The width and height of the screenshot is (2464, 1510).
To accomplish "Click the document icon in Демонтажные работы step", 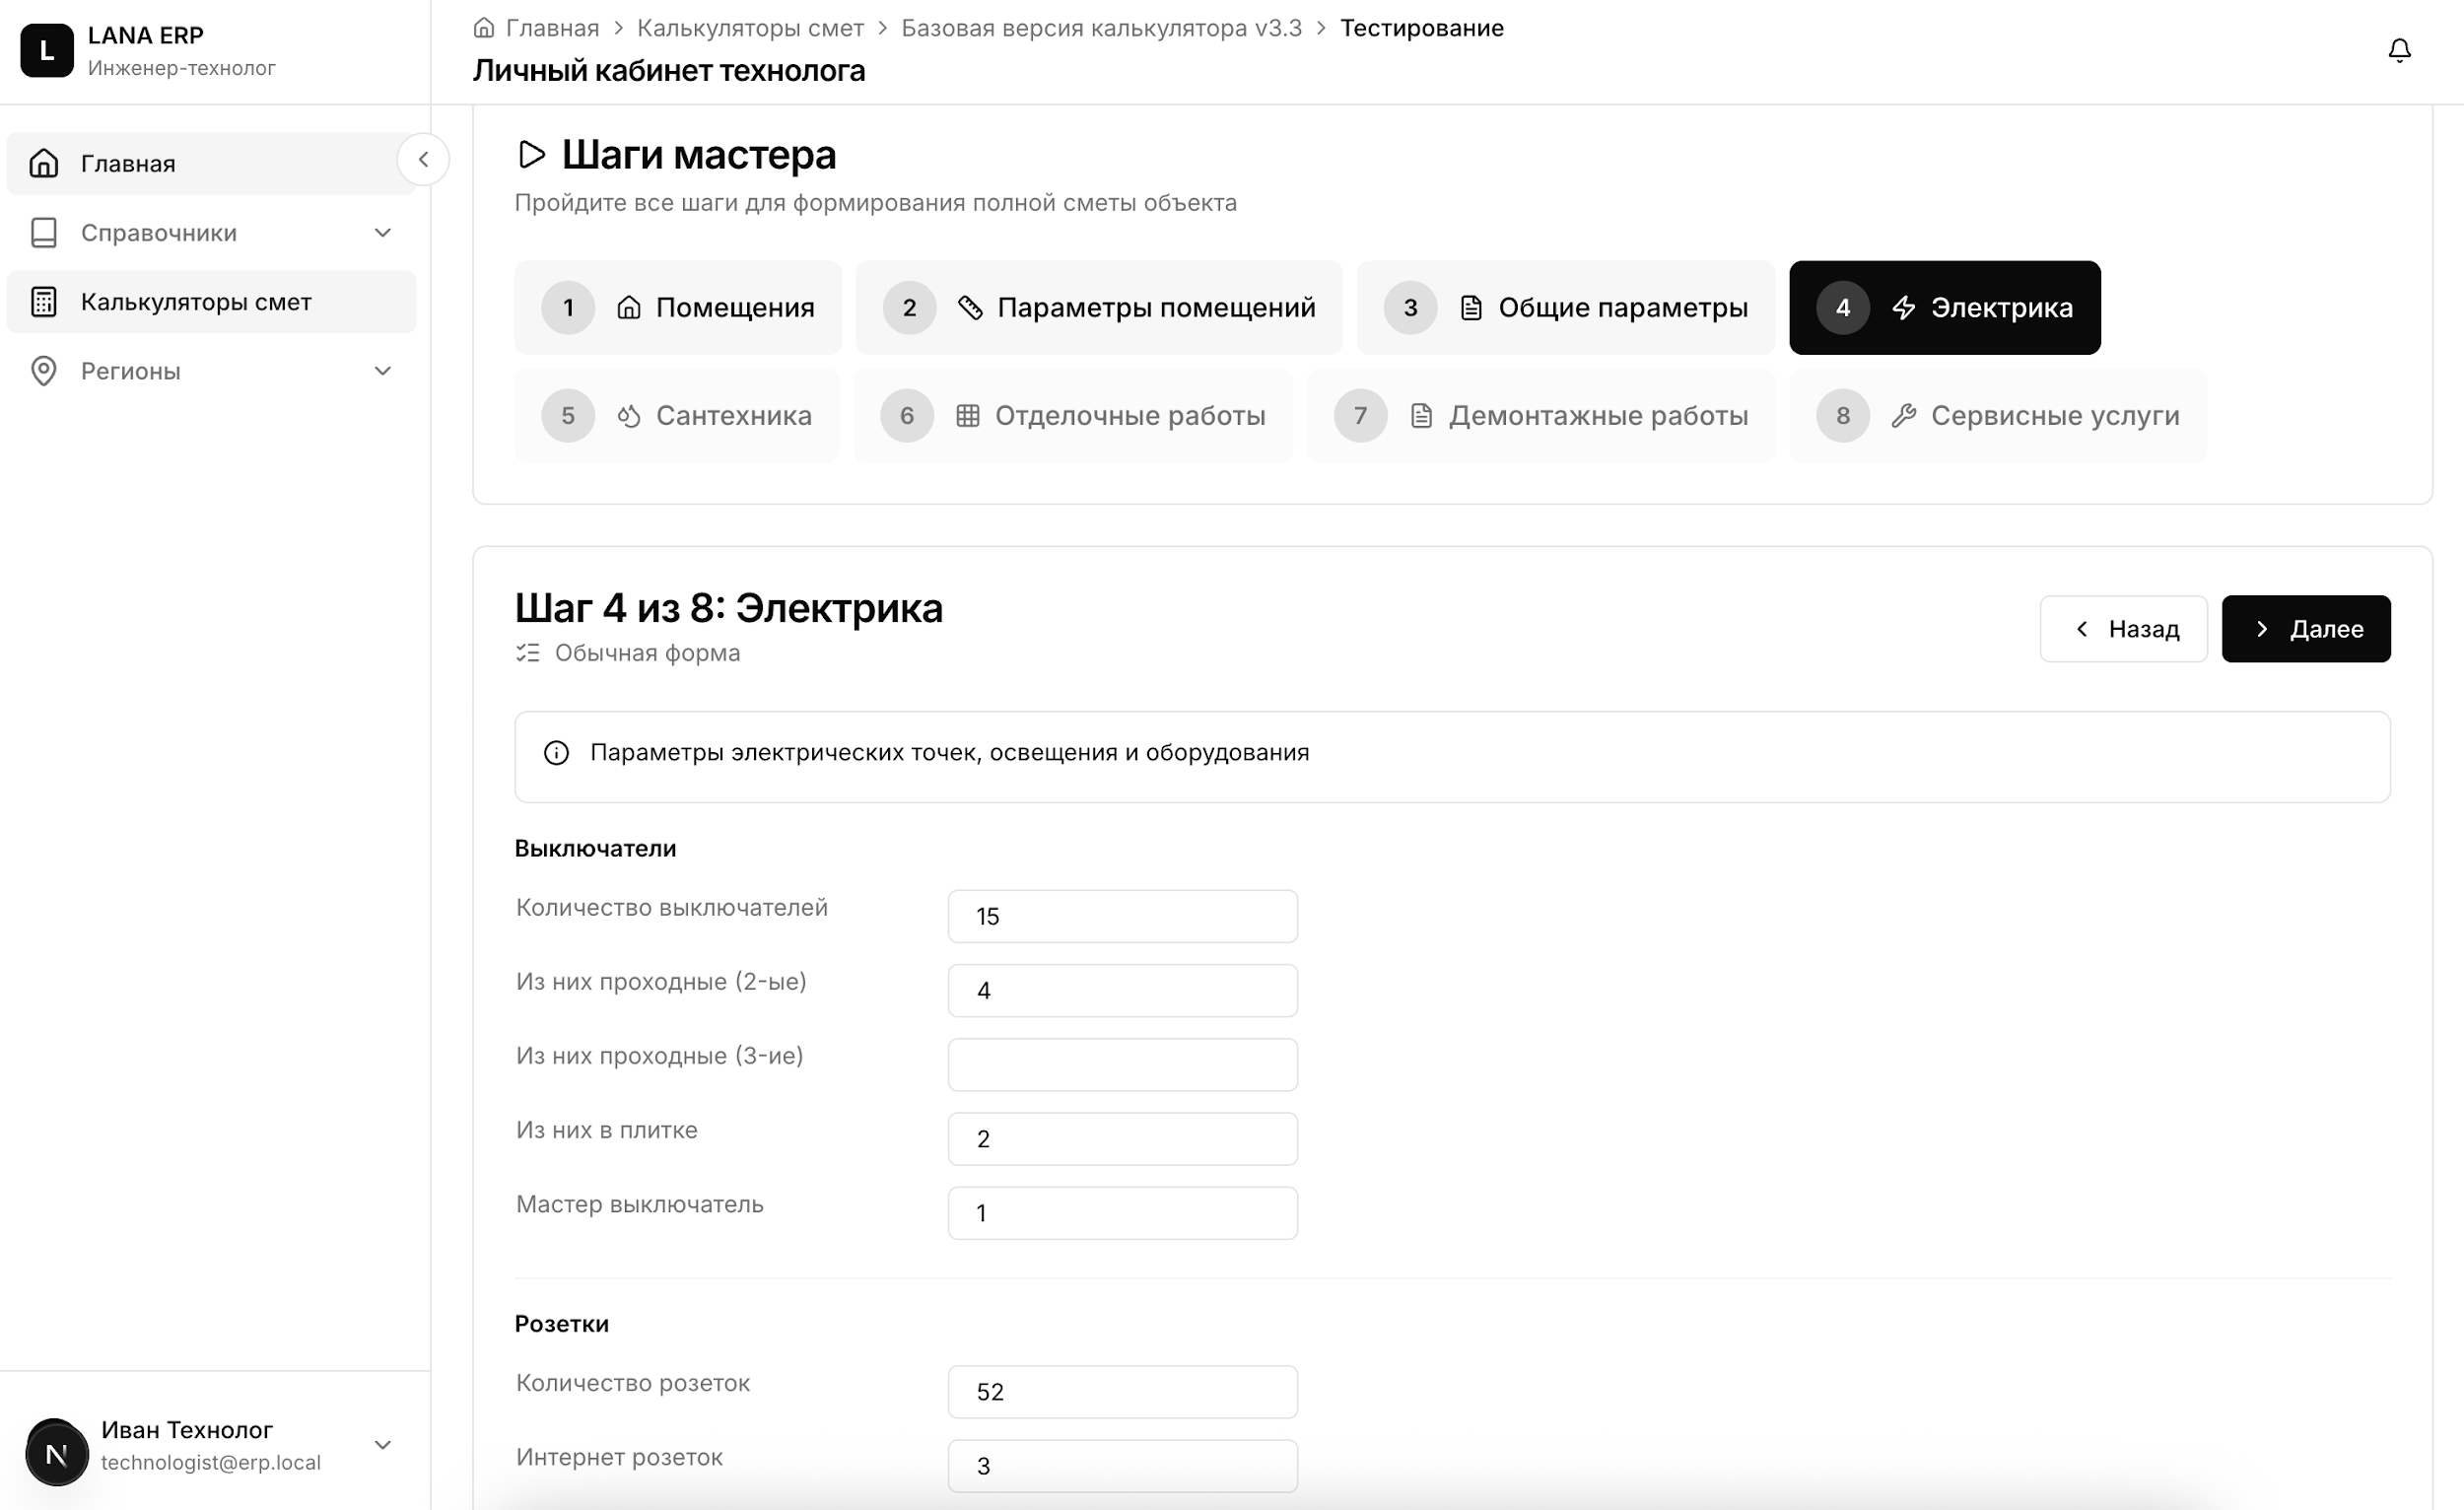I will coord(1421,416).
